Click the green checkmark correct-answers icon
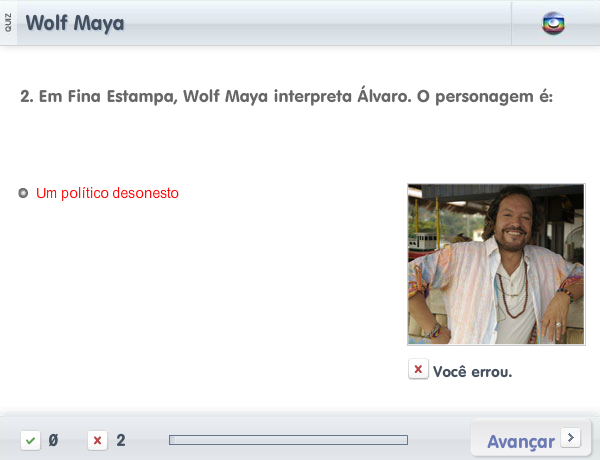This screenshot has height=460, width=600. tap(31, 440)
